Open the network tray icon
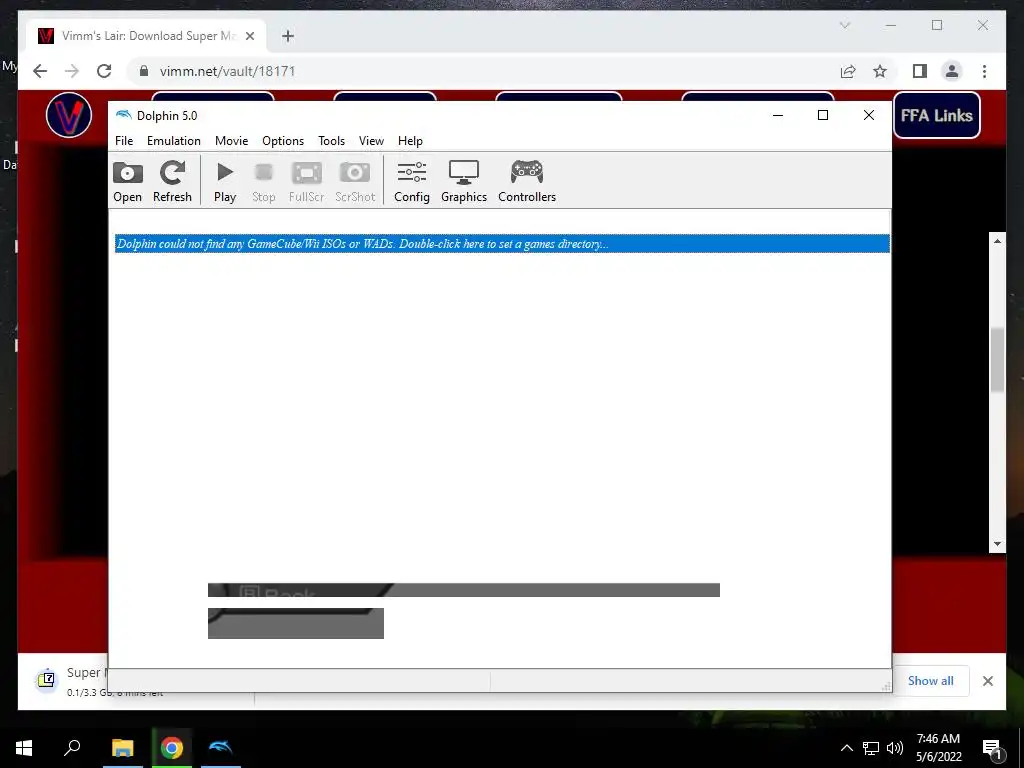 pos(871,748)
